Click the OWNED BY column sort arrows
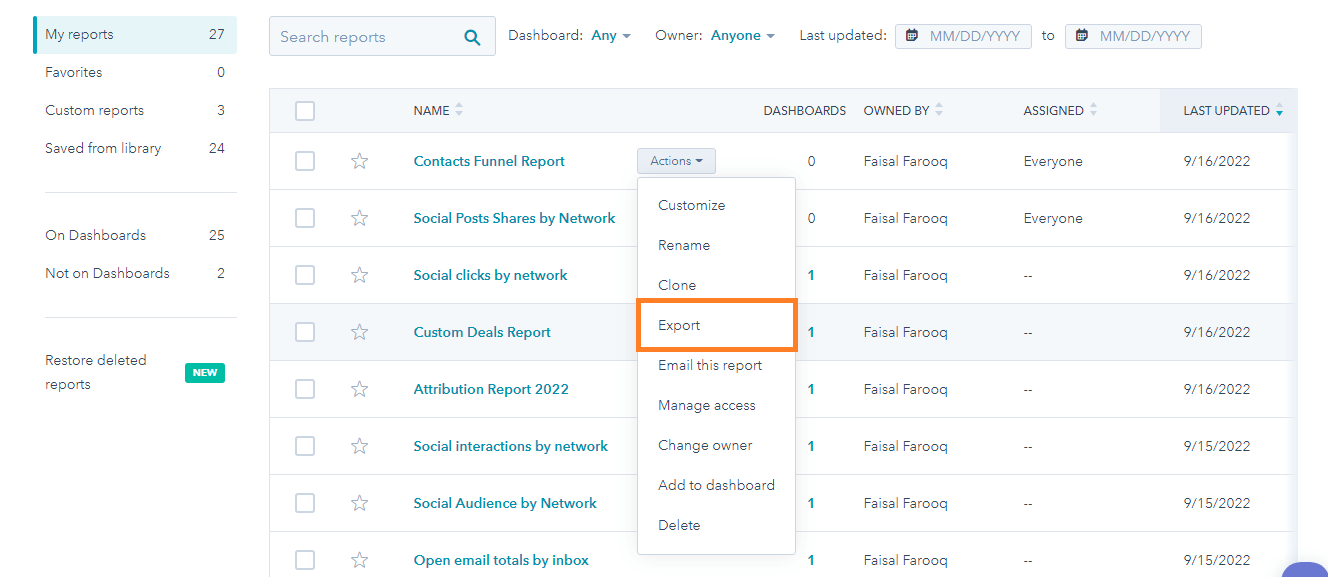This screenshot has width=1328, height=577. point(936,110)
